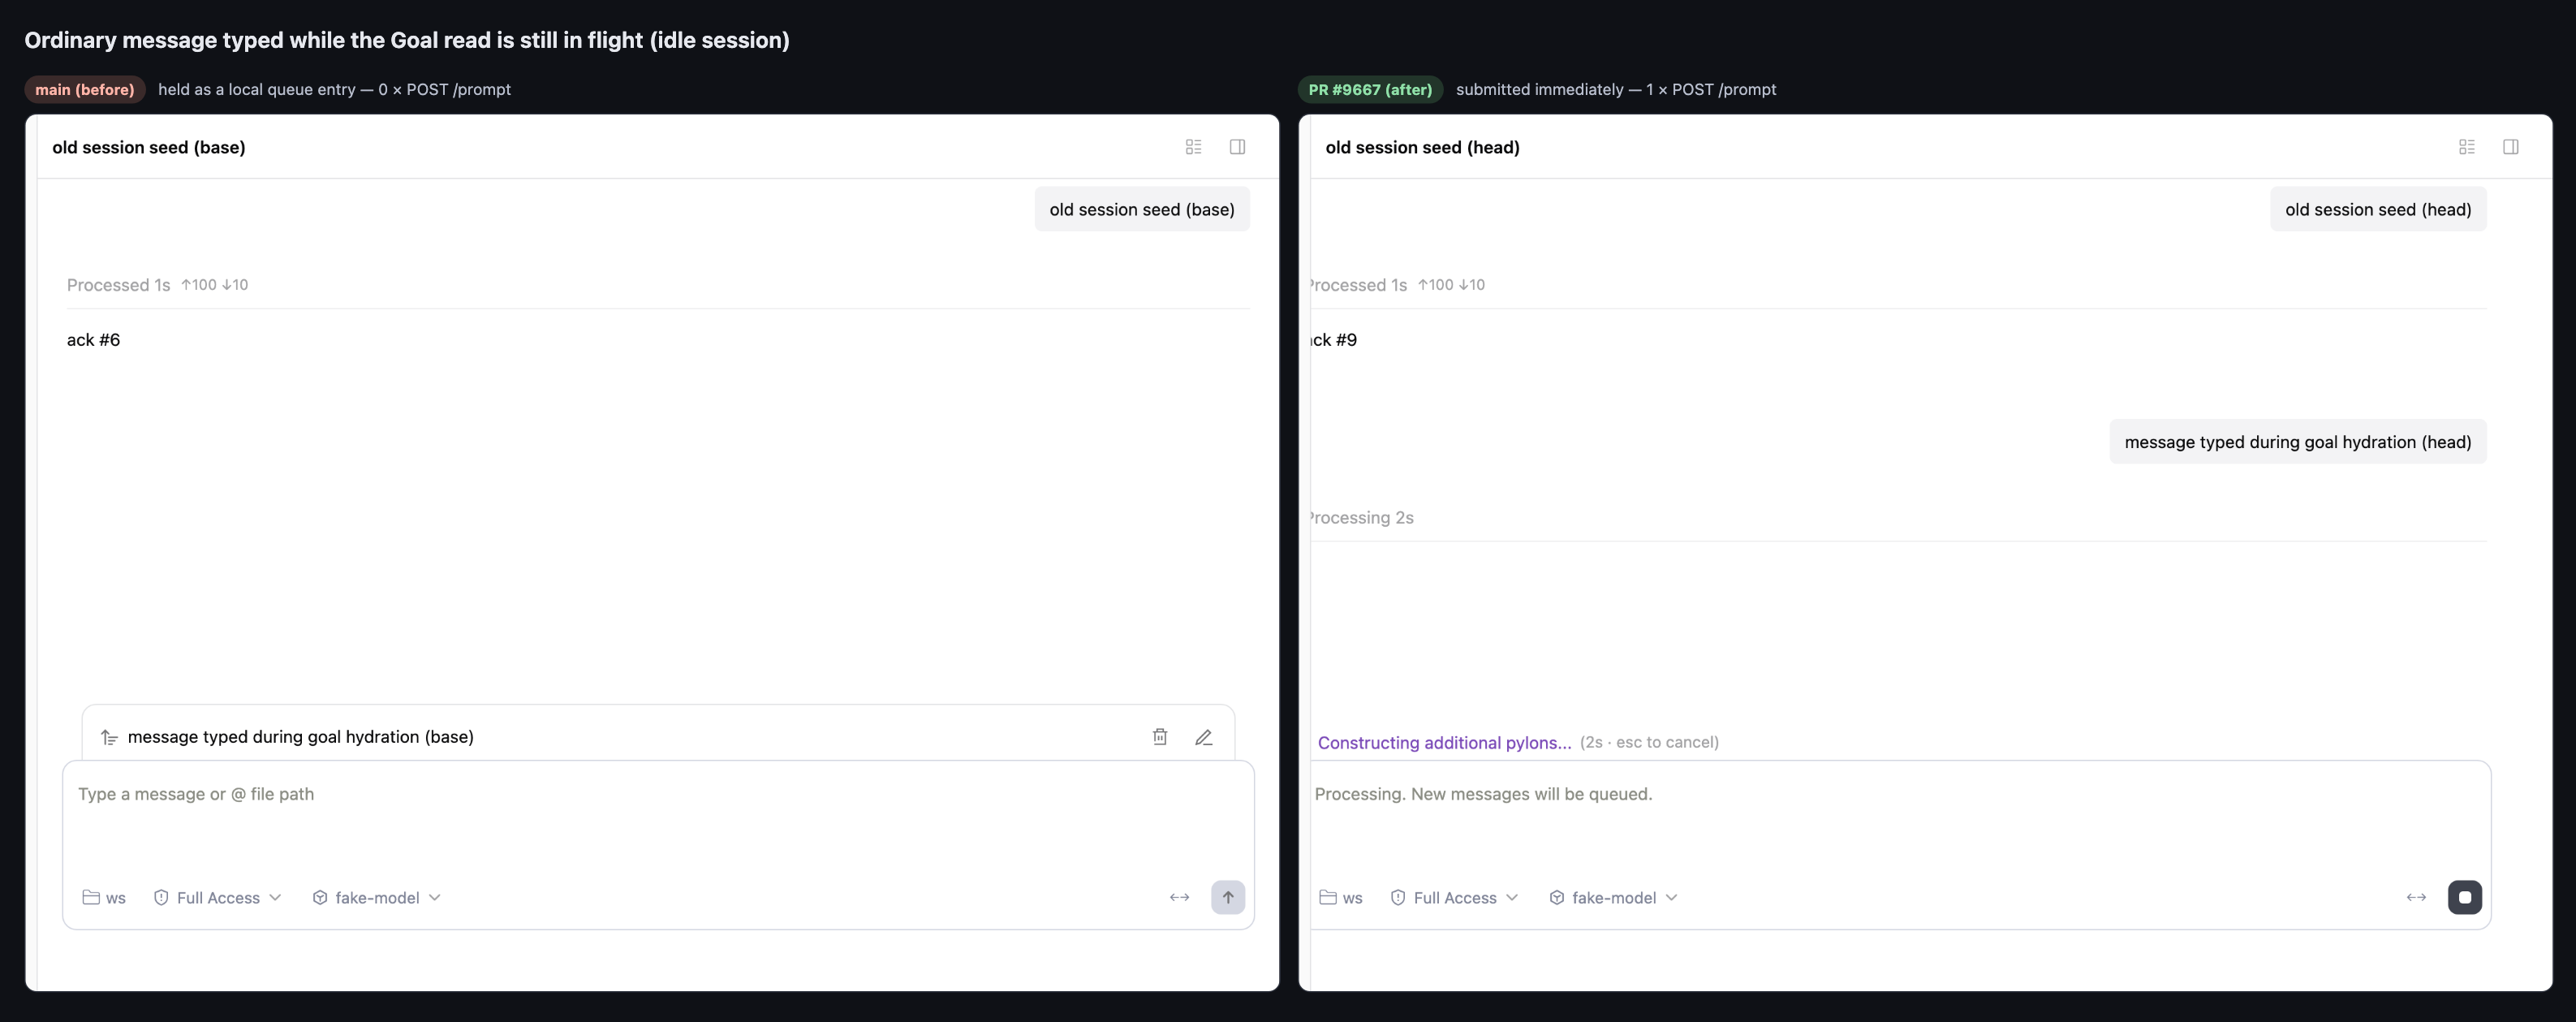Open Full Access dropdown in base composer
The image size is (2576, 1022).
(217, 898)
